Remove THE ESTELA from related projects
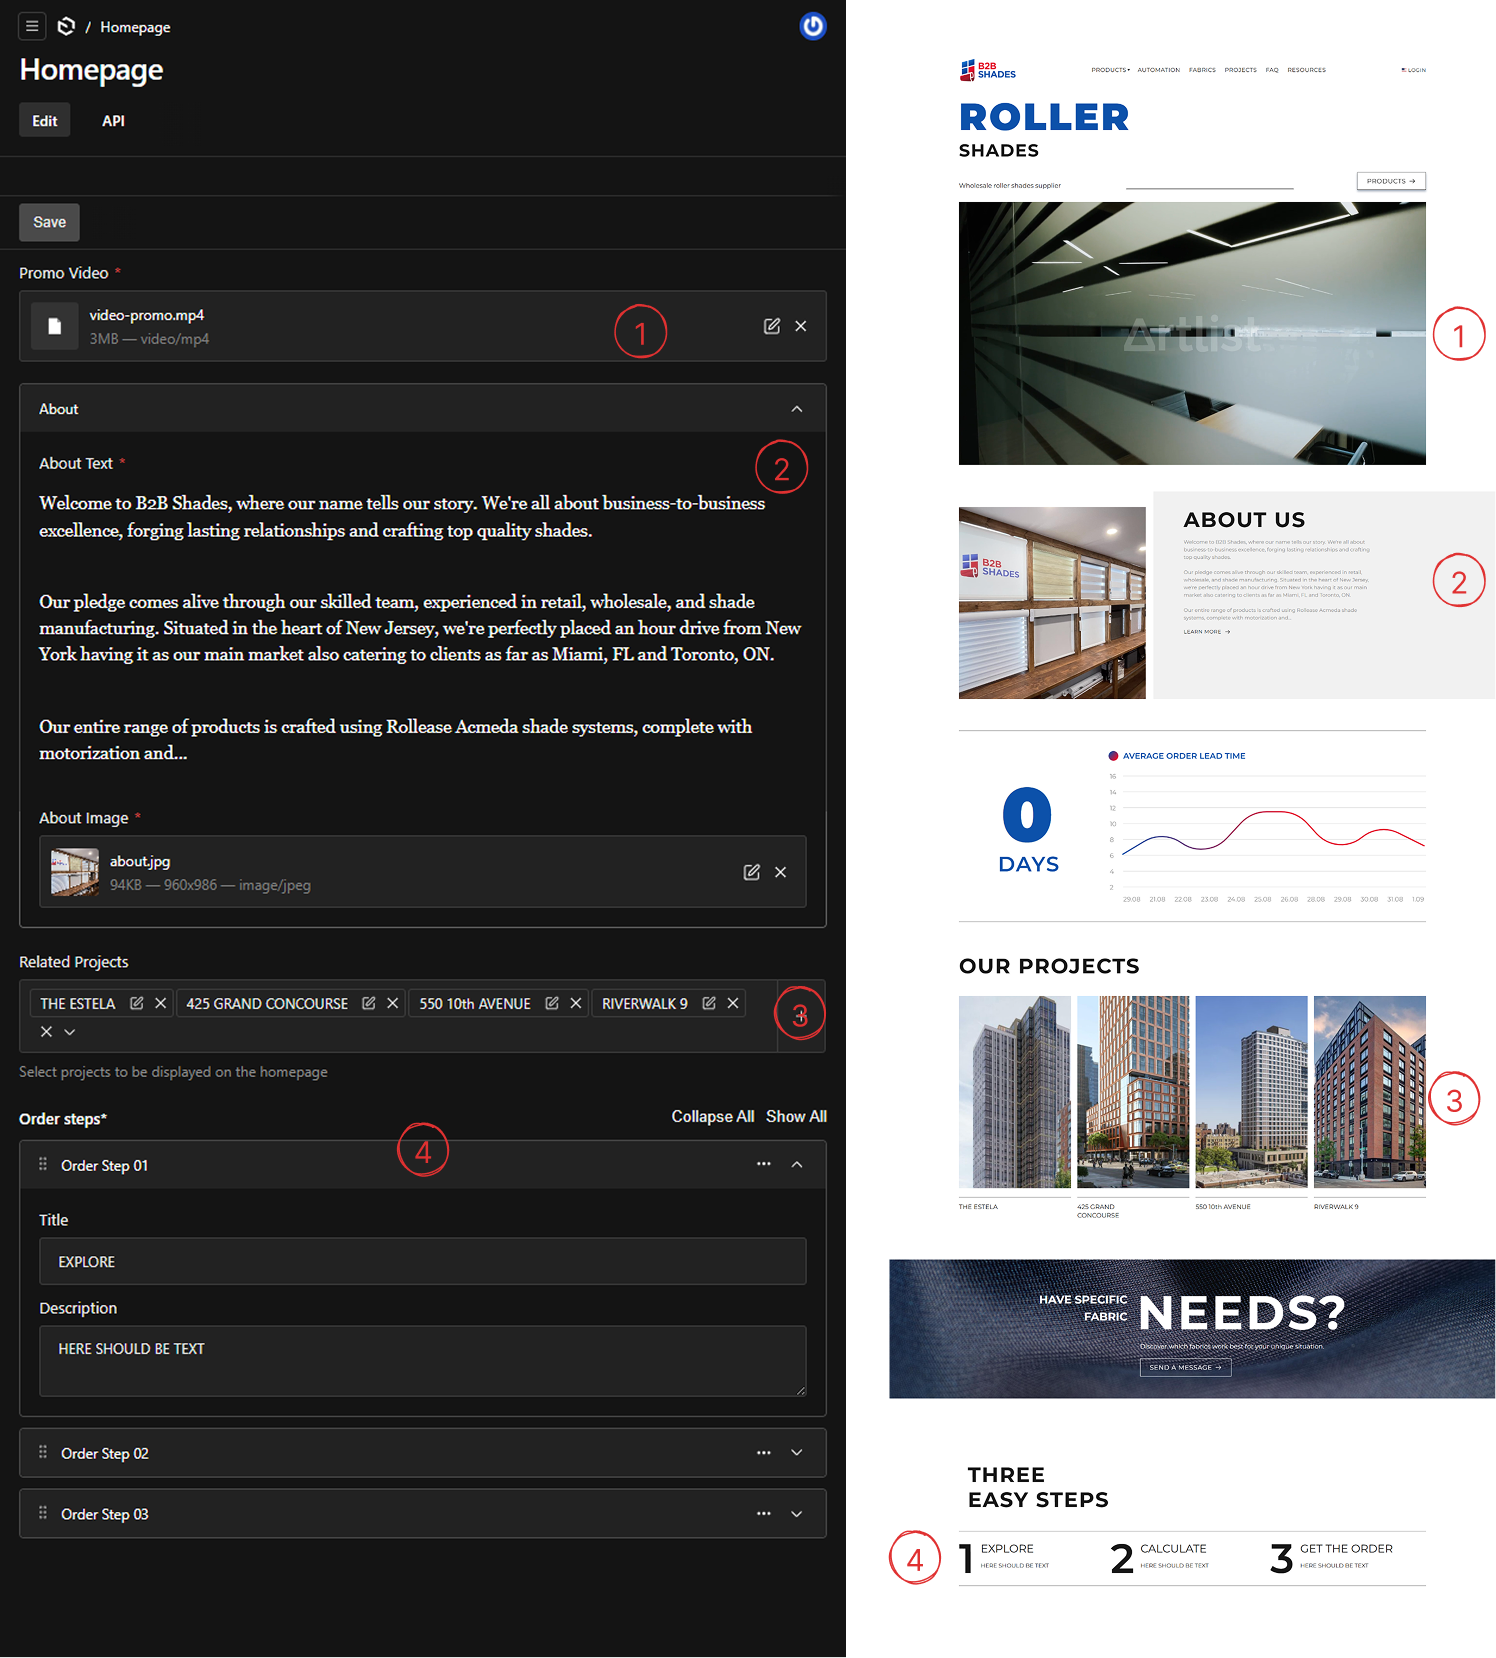The height and width of the screenshot is (1658, 1496). click(161, 1003)
